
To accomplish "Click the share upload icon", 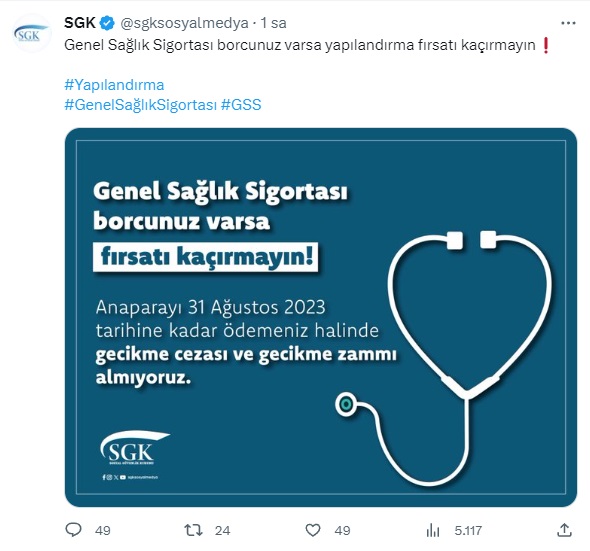I will [x=564, y=530].
